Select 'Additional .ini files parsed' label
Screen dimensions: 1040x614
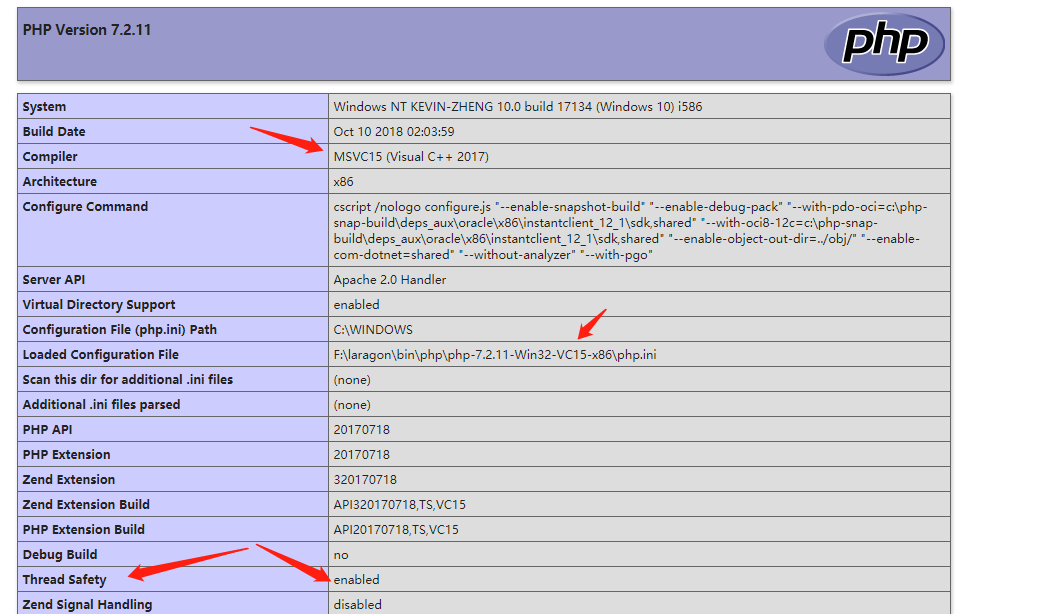click(x=101, y=404)
